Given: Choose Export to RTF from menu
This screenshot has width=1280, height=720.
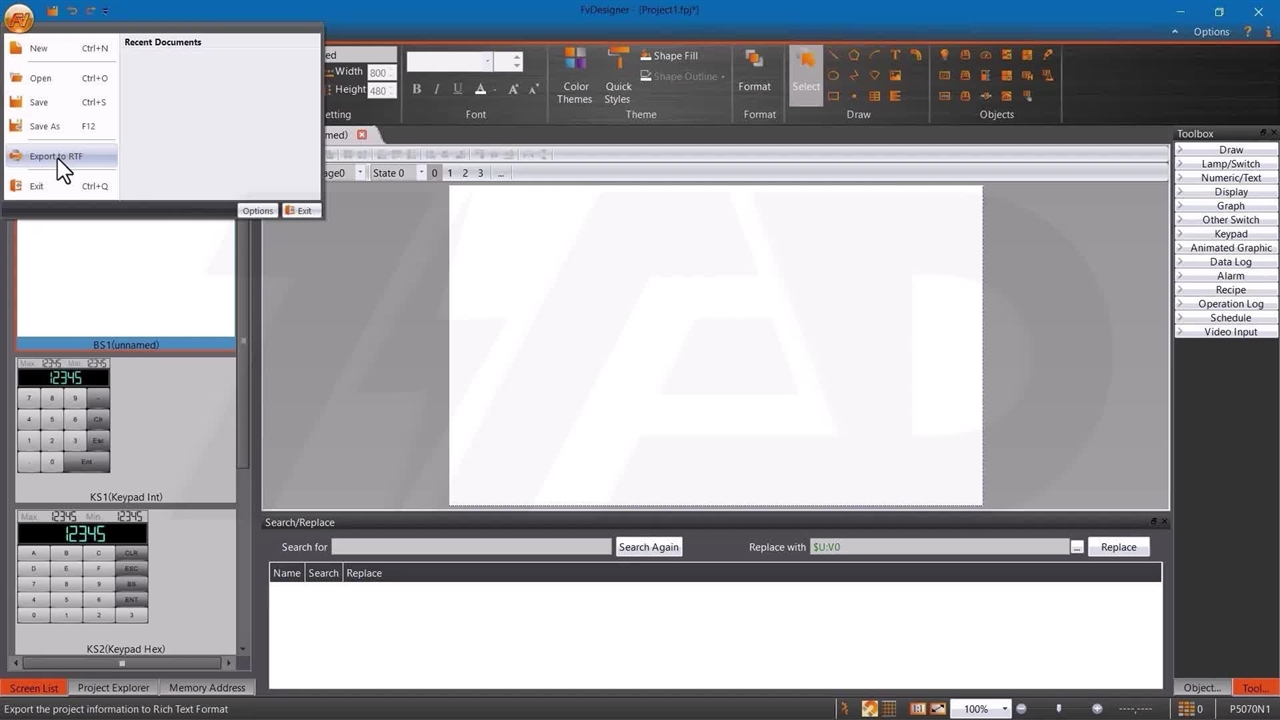Looking at the screenshot, I should click(56, 156).
